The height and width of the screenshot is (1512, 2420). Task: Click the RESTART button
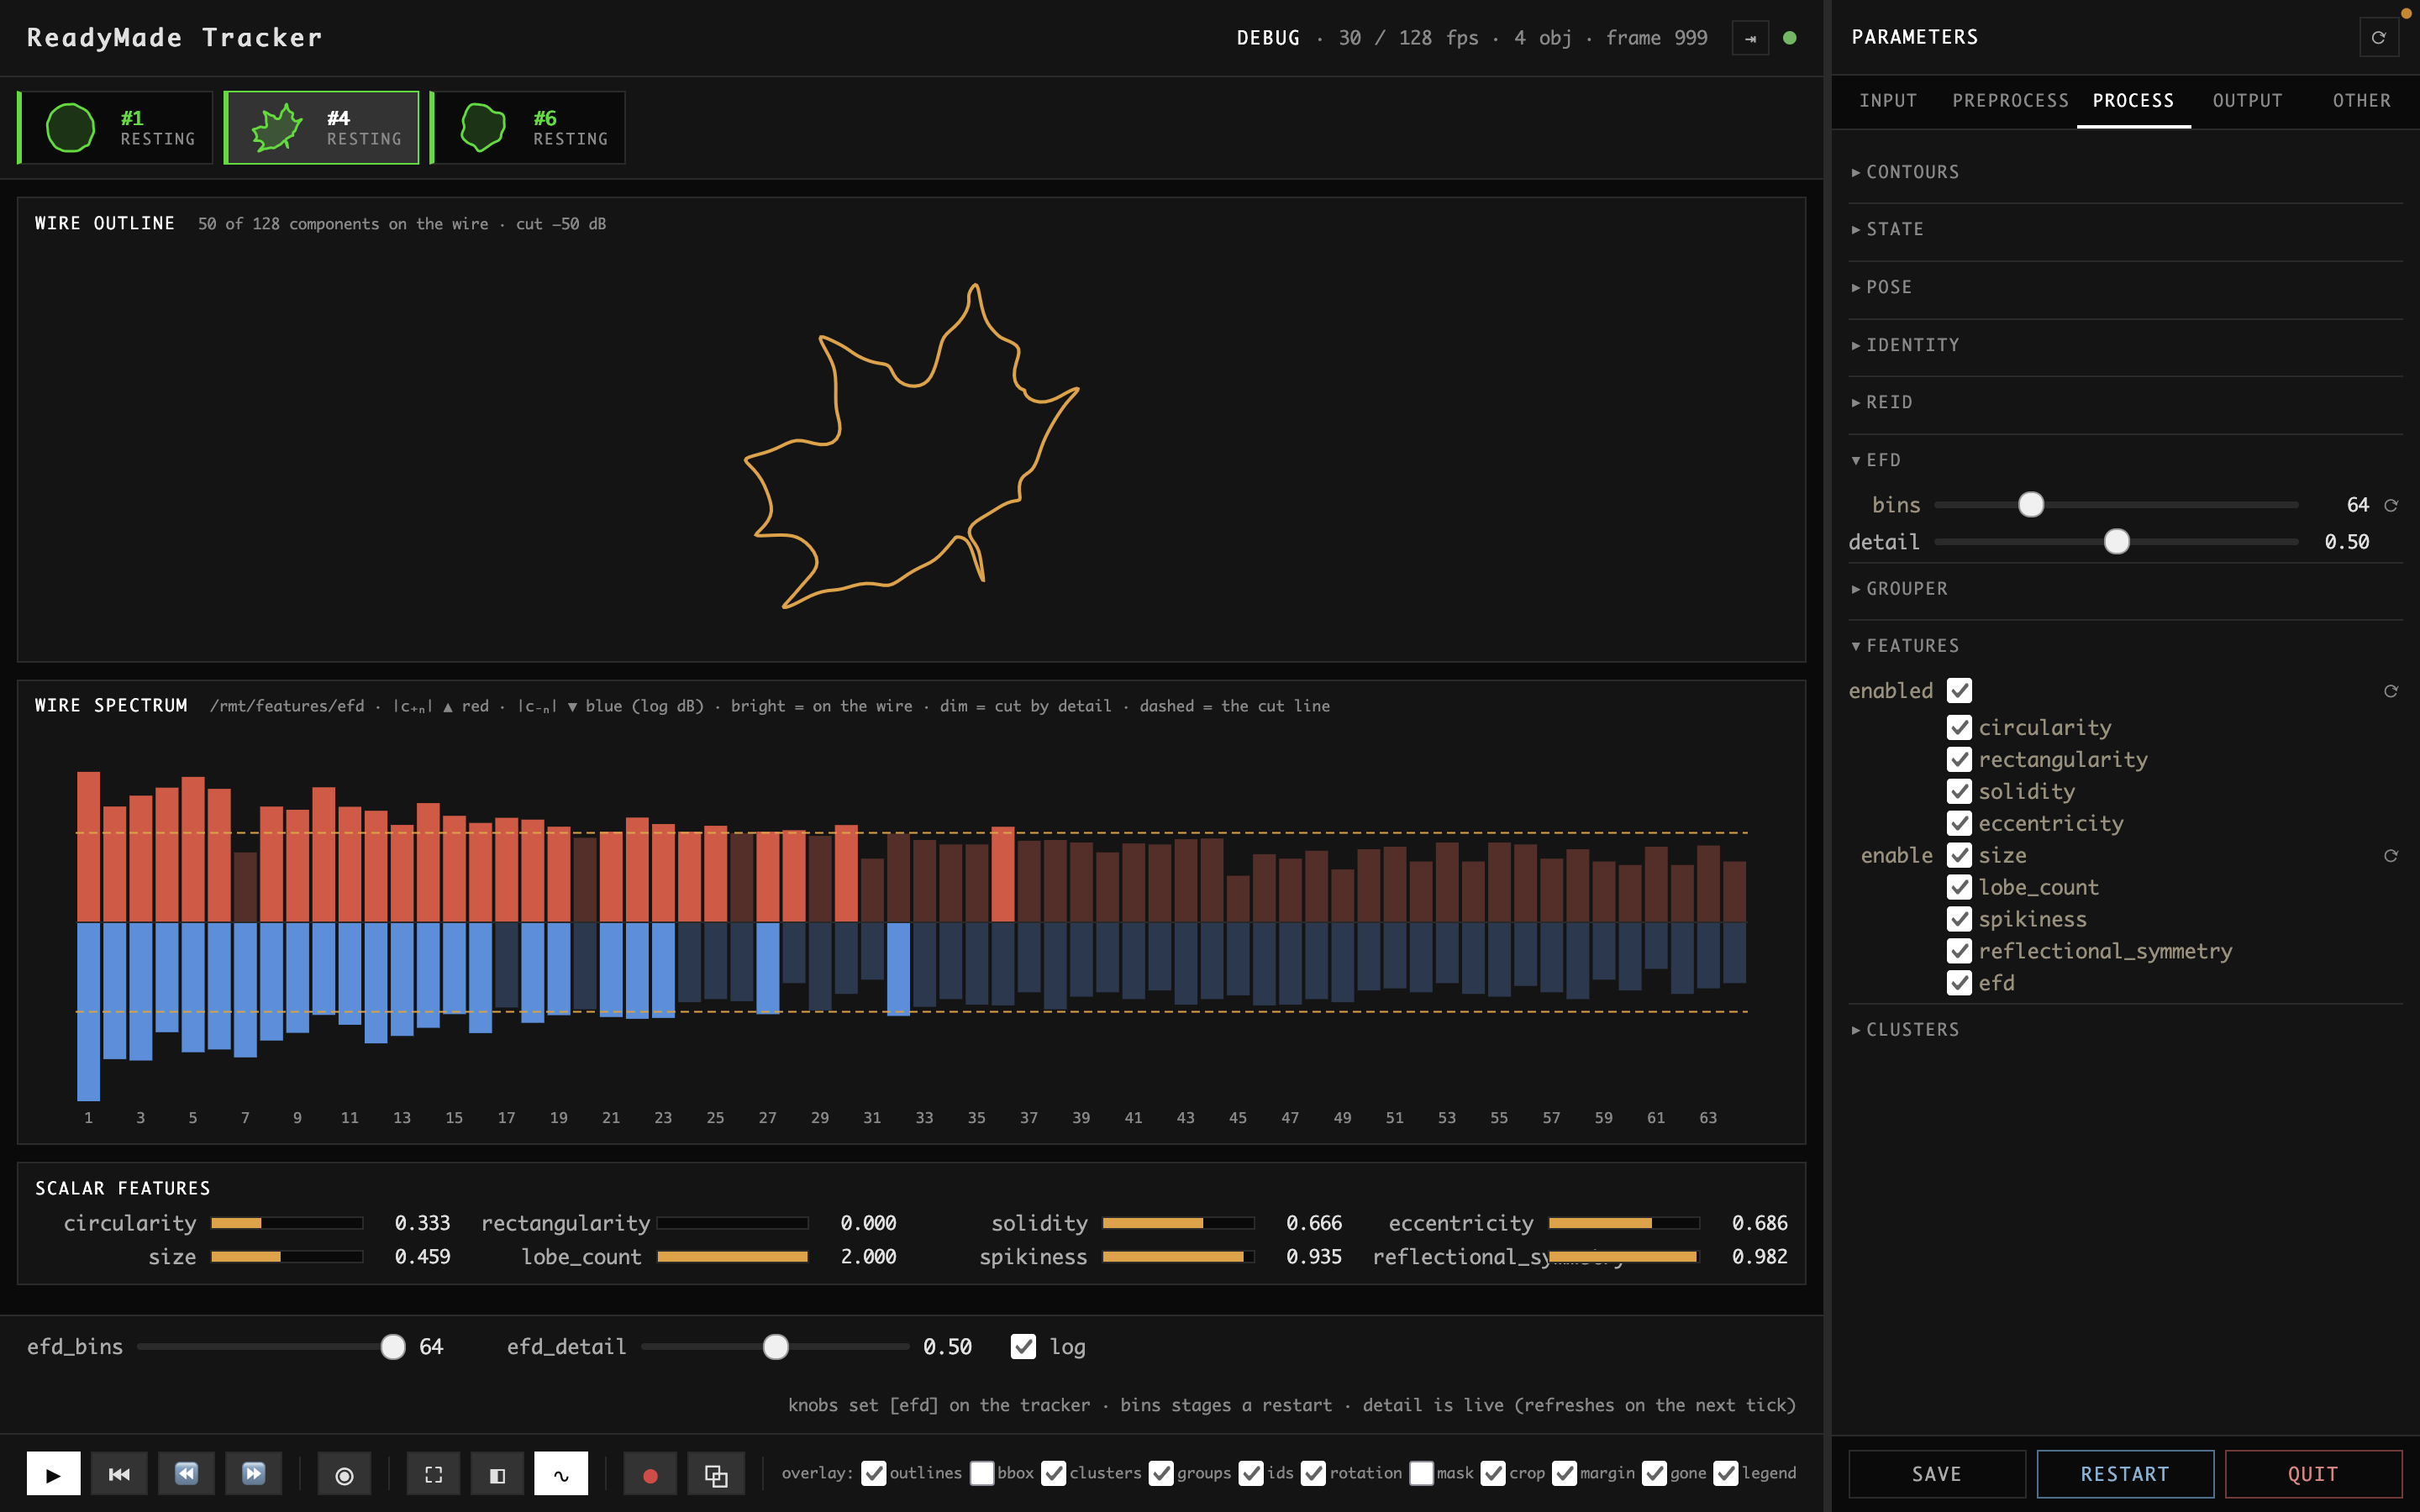click(2125, 1474)
